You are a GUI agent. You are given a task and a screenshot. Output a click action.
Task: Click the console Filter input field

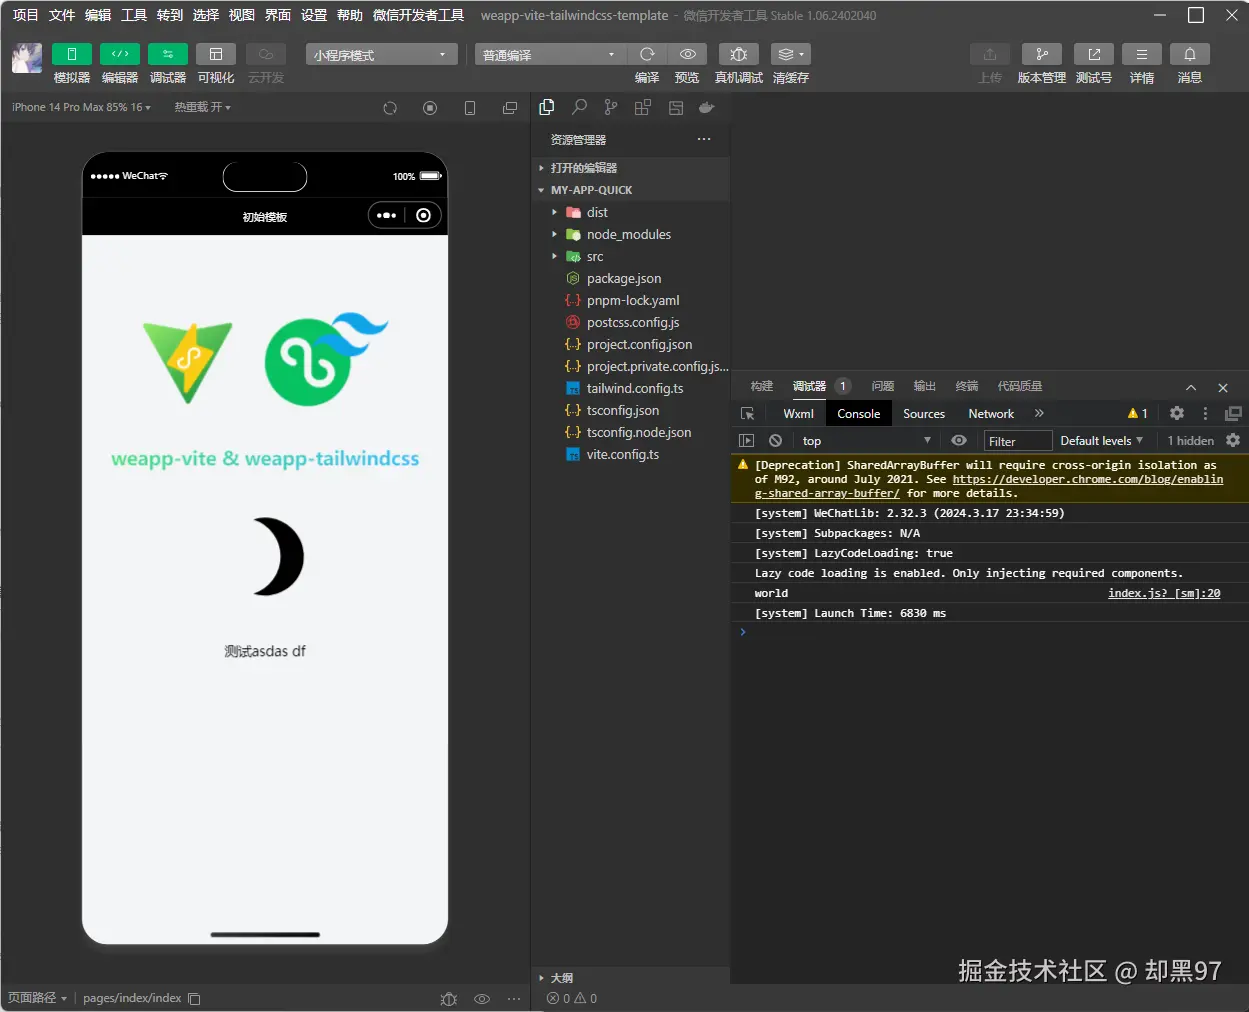point(1018,441)
